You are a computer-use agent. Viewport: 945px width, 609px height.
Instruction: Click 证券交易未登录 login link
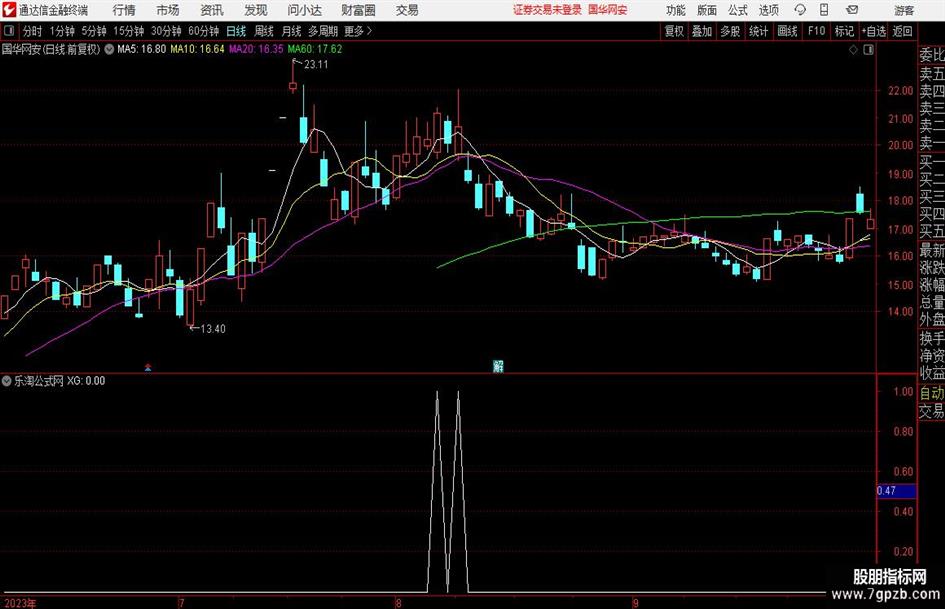[547, 10]
